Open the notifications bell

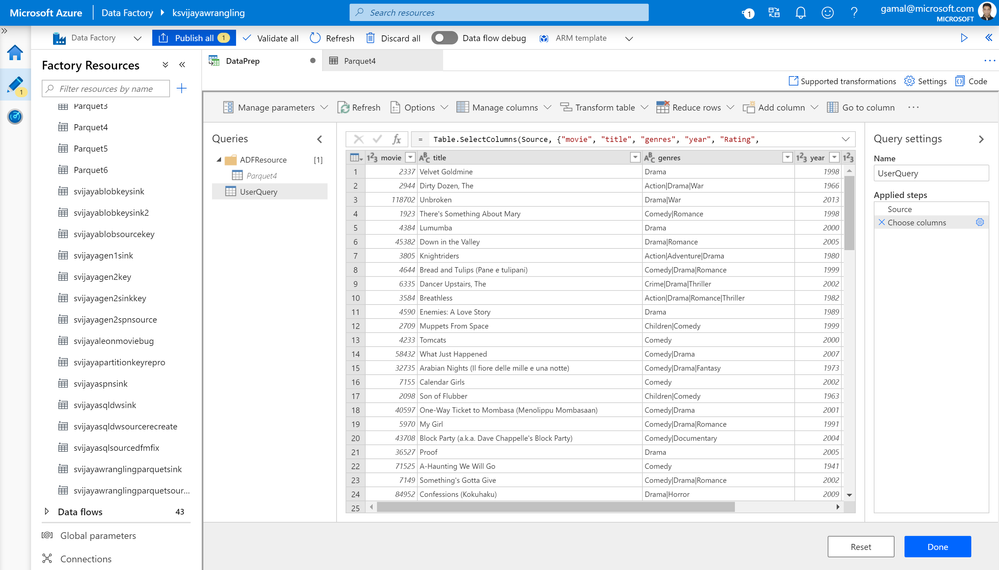coord(801,13)
